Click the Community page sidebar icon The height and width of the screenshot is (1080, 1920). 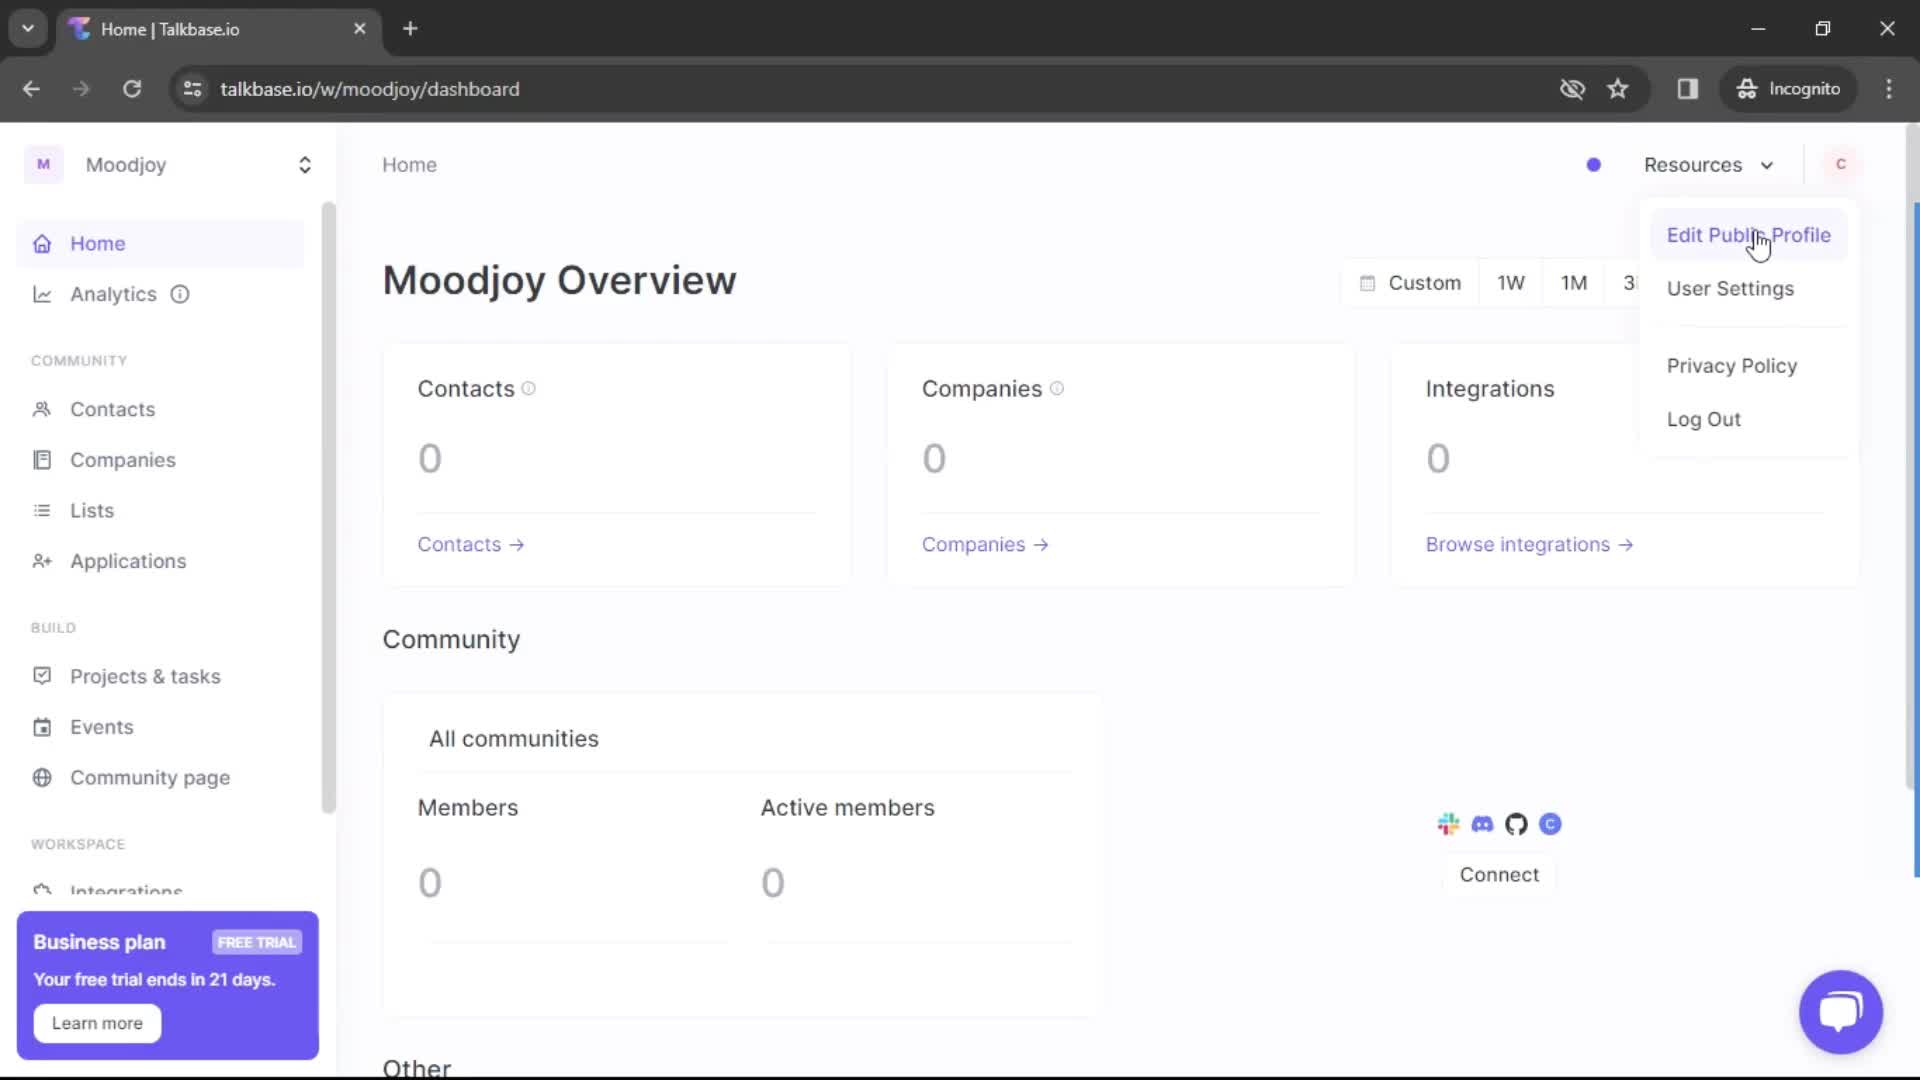[x=41, y=778]
